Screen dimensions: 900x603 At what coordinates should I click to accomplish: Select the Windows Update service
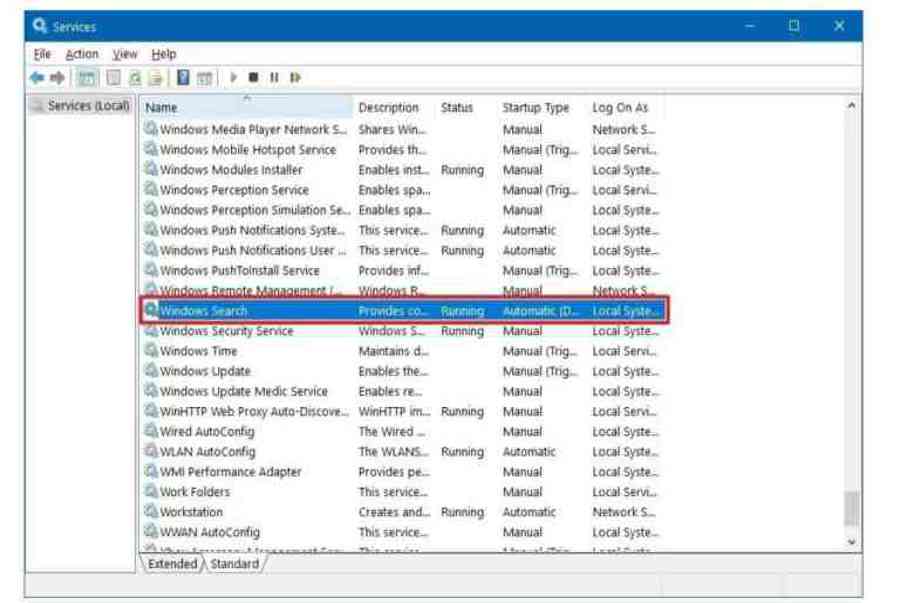tap(404, 371)
